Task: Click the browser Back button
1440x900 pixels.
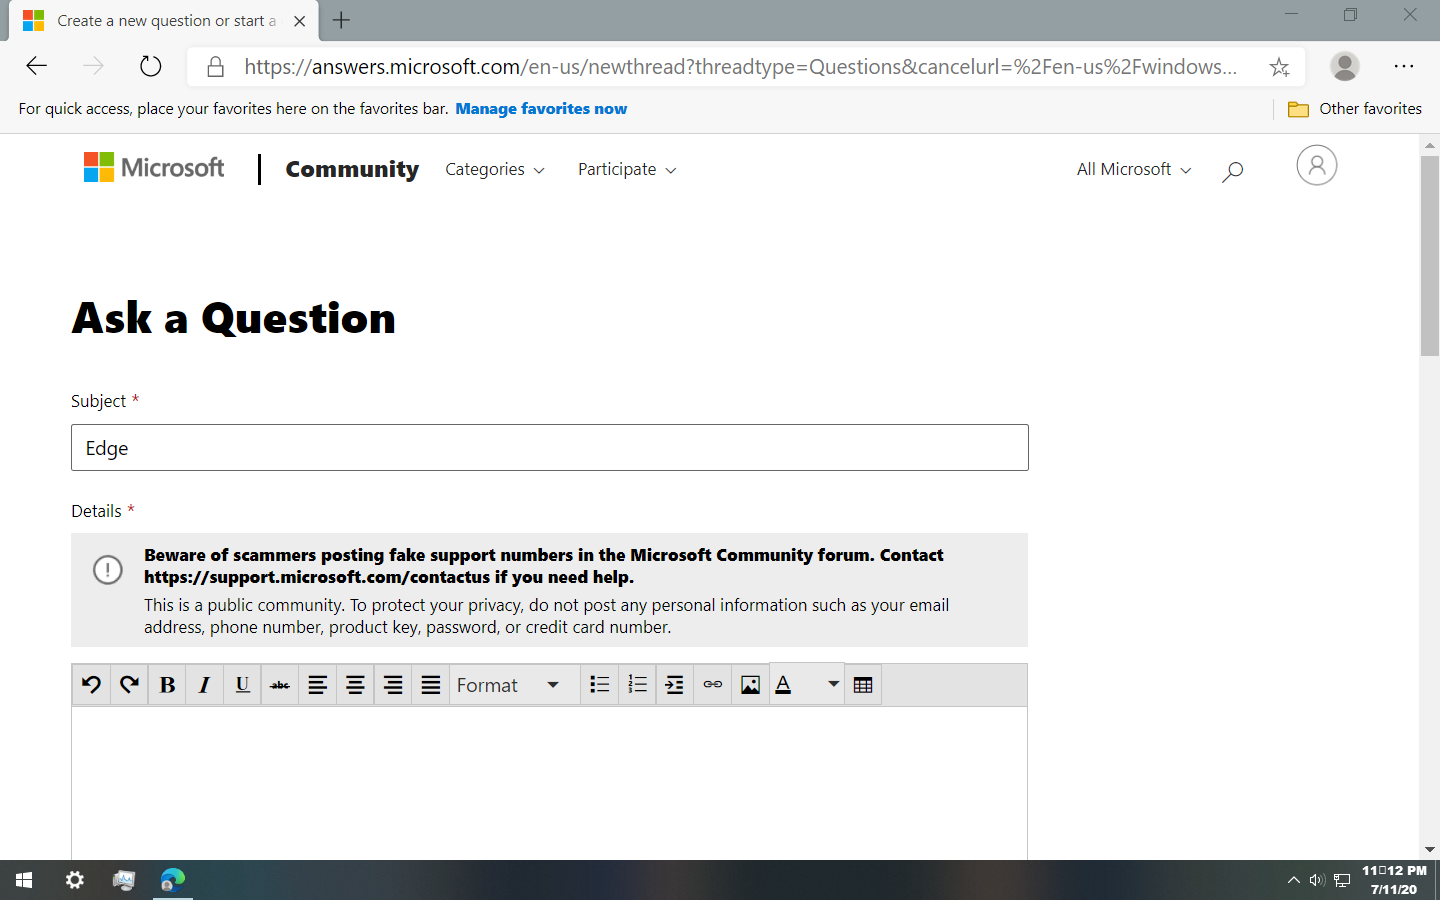Action: coord(37,67)
